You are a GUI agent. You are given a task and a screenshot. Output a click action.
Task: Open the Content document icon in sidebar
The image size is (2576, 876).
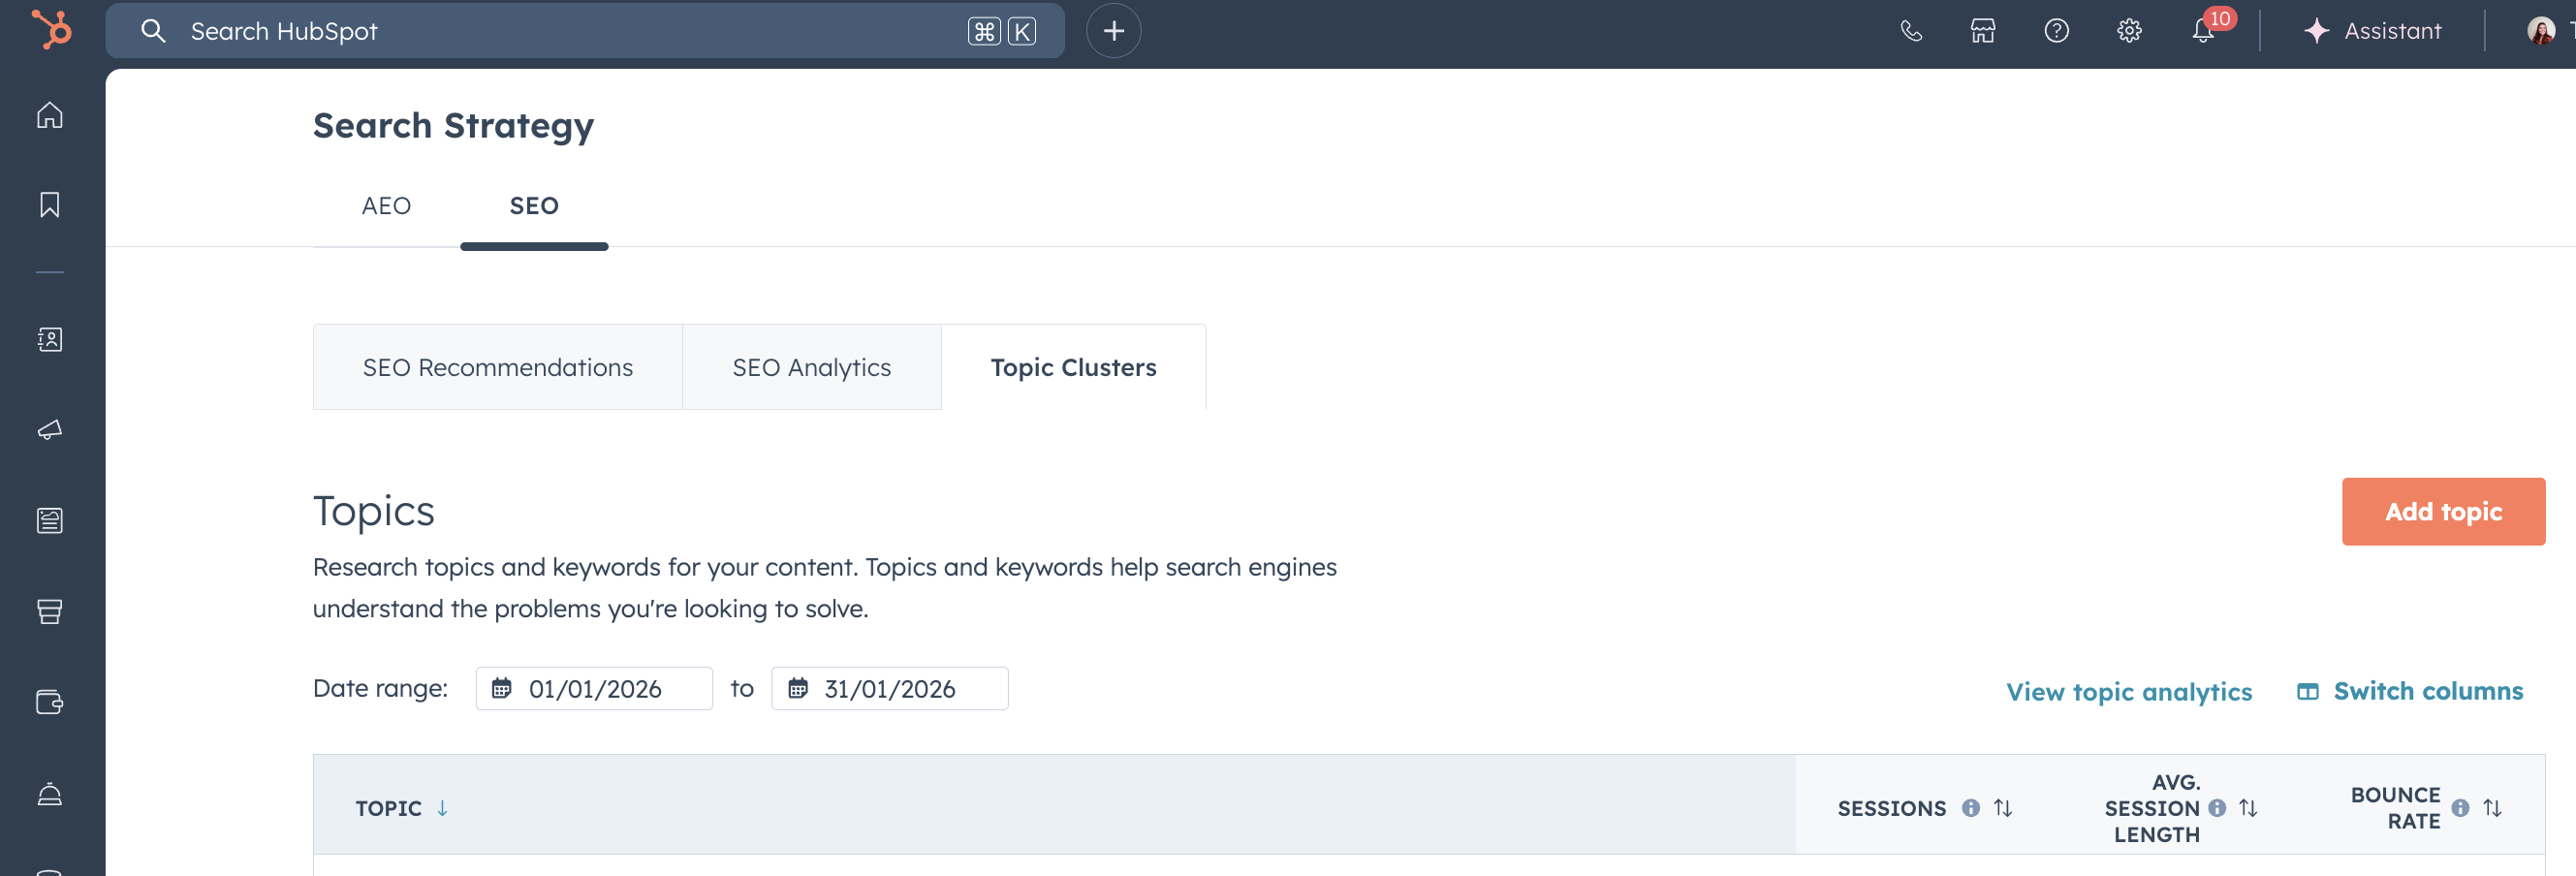[49, 519]
